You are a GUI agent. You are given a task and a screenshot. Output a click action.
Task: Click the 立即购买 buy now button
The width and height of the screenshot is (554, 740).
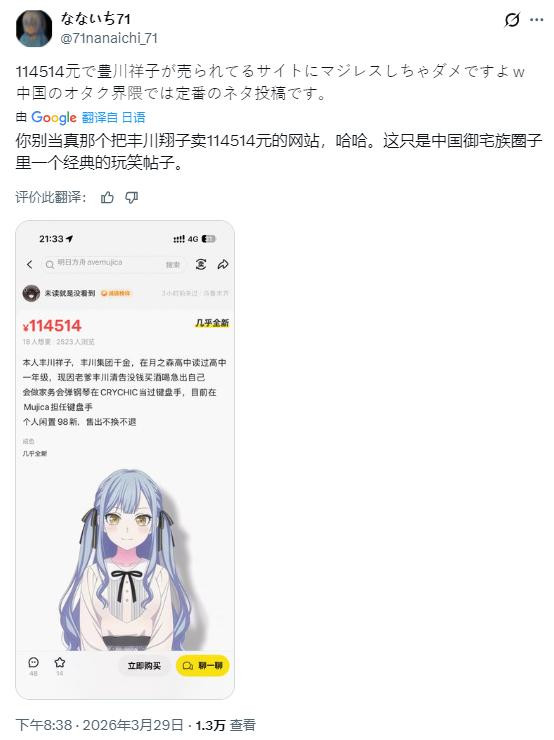[144, 665]
